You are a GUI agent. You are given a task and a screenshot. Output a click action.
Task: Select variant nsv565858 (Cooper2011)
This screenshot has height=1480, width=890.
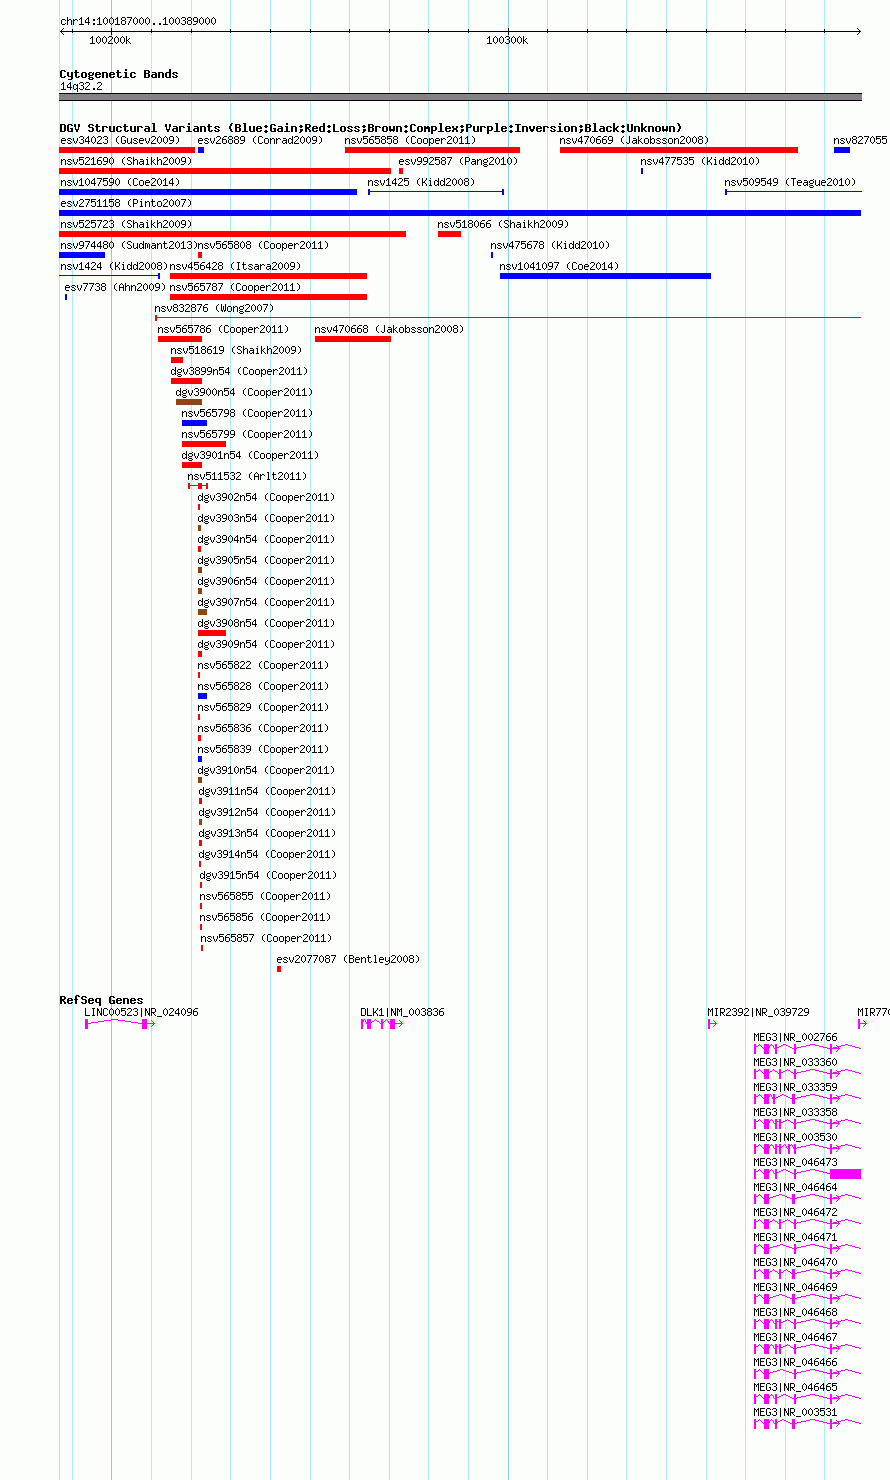[410, 140]
